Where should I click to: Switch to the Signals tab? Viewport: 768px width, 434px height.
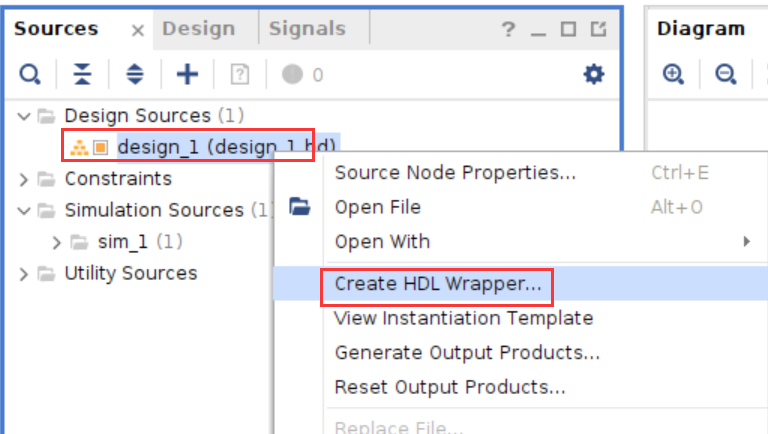pyautogui.click(x=307, y=29)
